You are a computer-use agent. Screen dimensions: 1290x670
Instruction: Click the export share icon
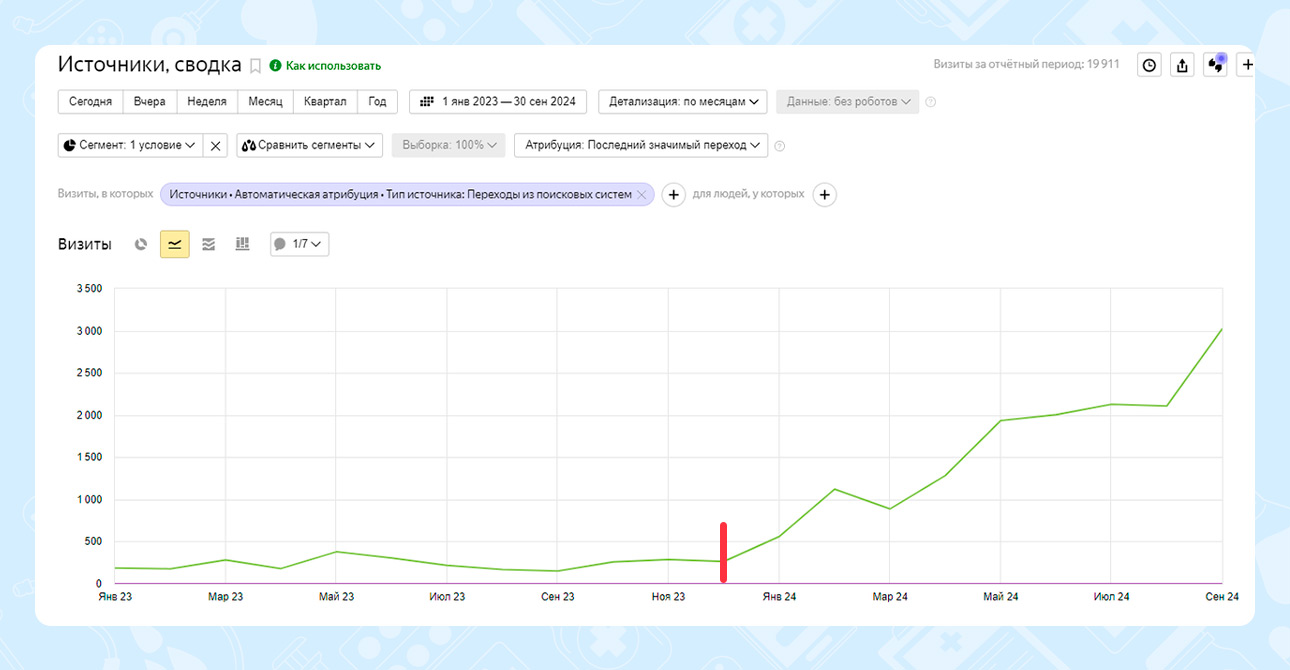[x=1182, y=66]
